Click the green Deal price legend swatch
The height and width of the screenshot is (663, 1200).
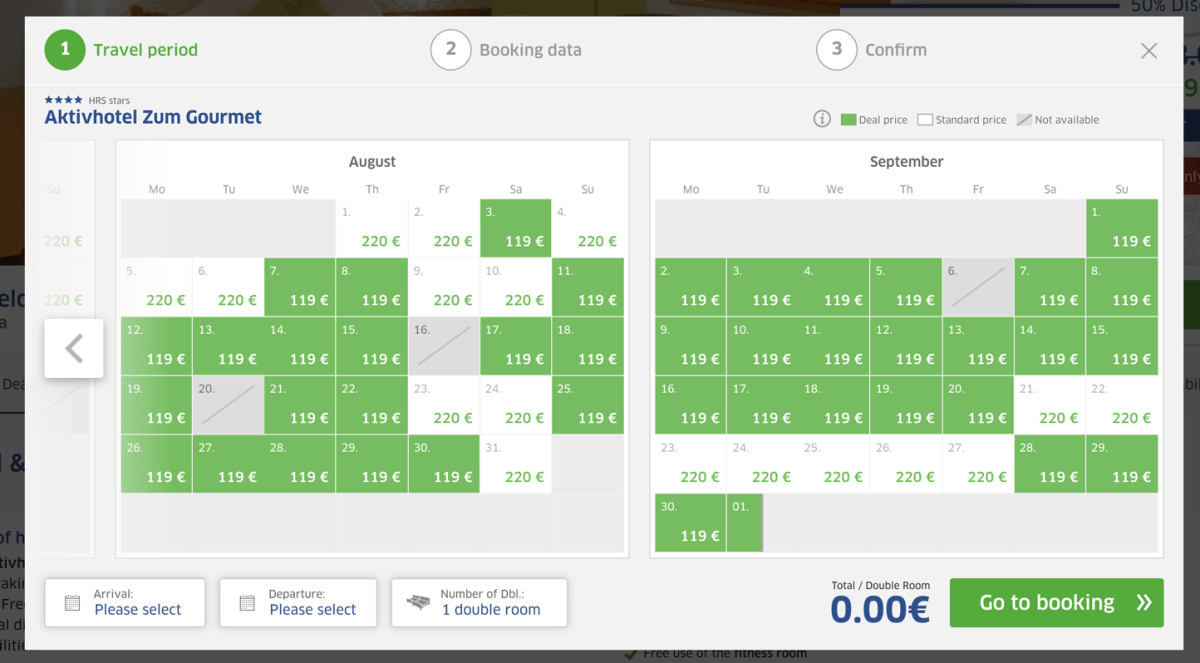[848, 120]
